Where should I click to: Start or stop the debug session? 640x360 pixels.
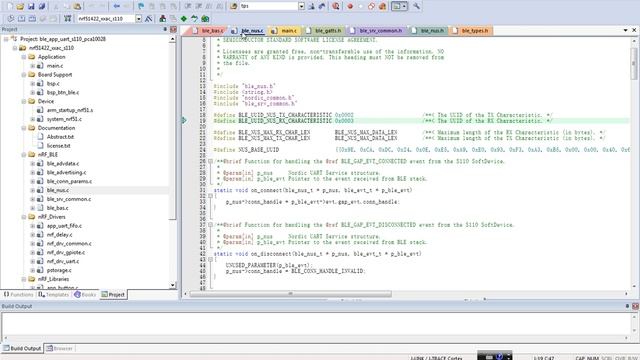[336, 6]
